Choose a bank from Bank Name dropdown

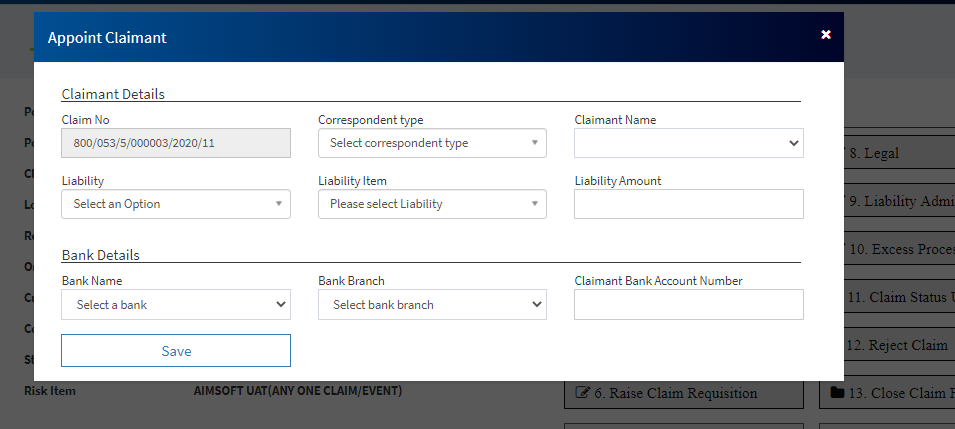coord(176,305)
